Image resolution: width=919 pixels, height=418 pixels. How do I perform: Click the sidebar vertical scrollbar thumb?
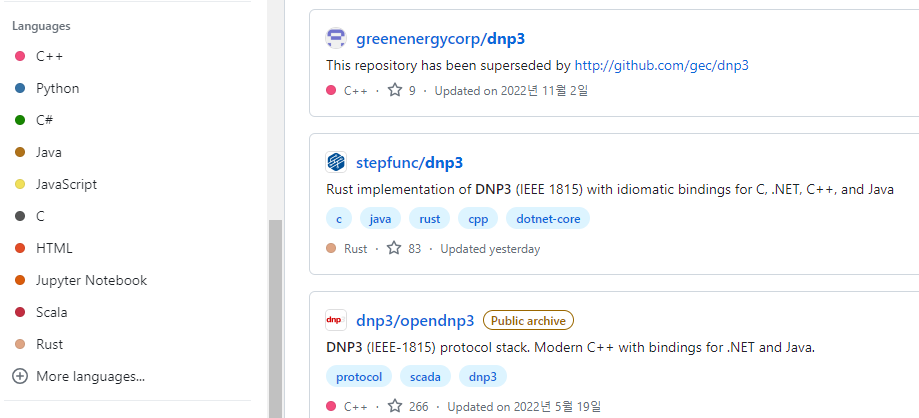click(x=275, y=318)
